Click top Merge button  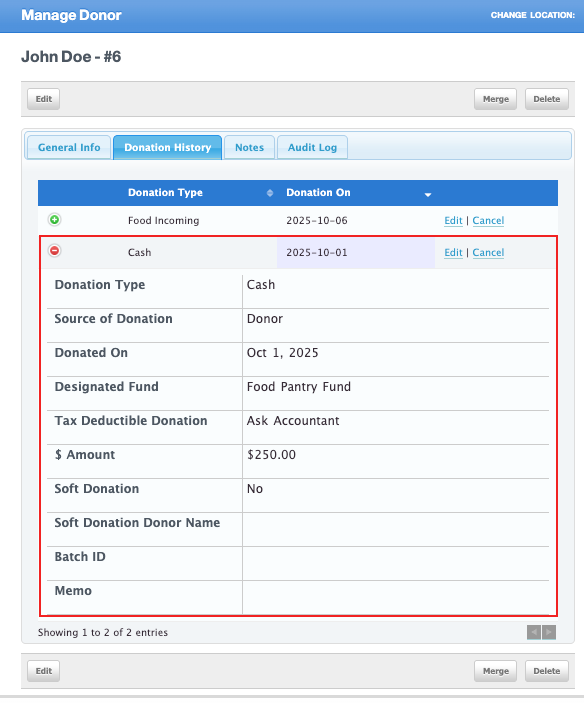[x=496, y=99]
